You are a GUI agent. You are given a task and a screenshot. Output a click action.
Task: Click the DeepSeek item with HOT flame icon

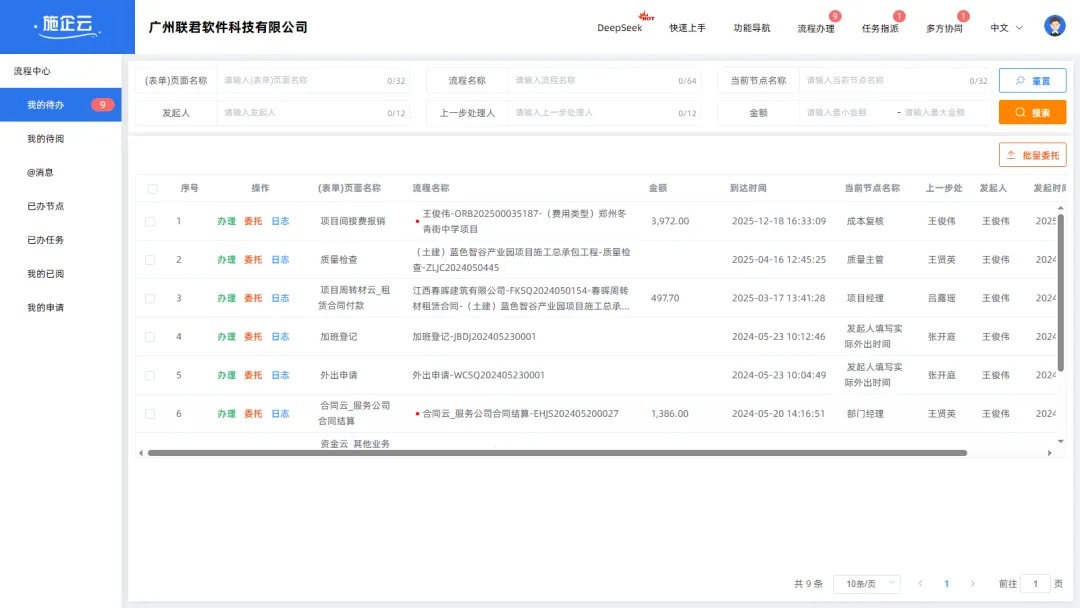tap(622, 28)
